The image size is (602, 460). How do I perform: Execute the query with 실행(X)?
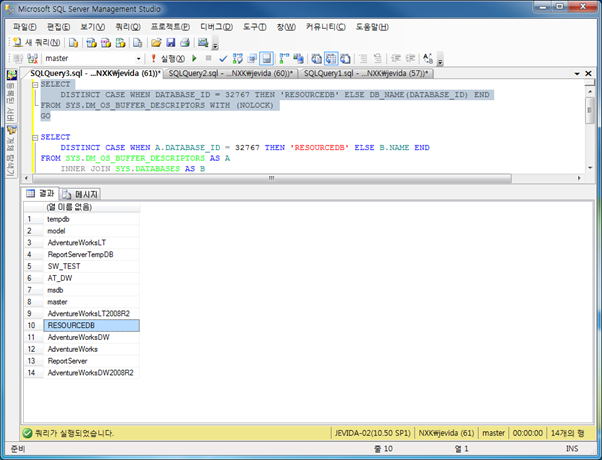click(167, 59)
